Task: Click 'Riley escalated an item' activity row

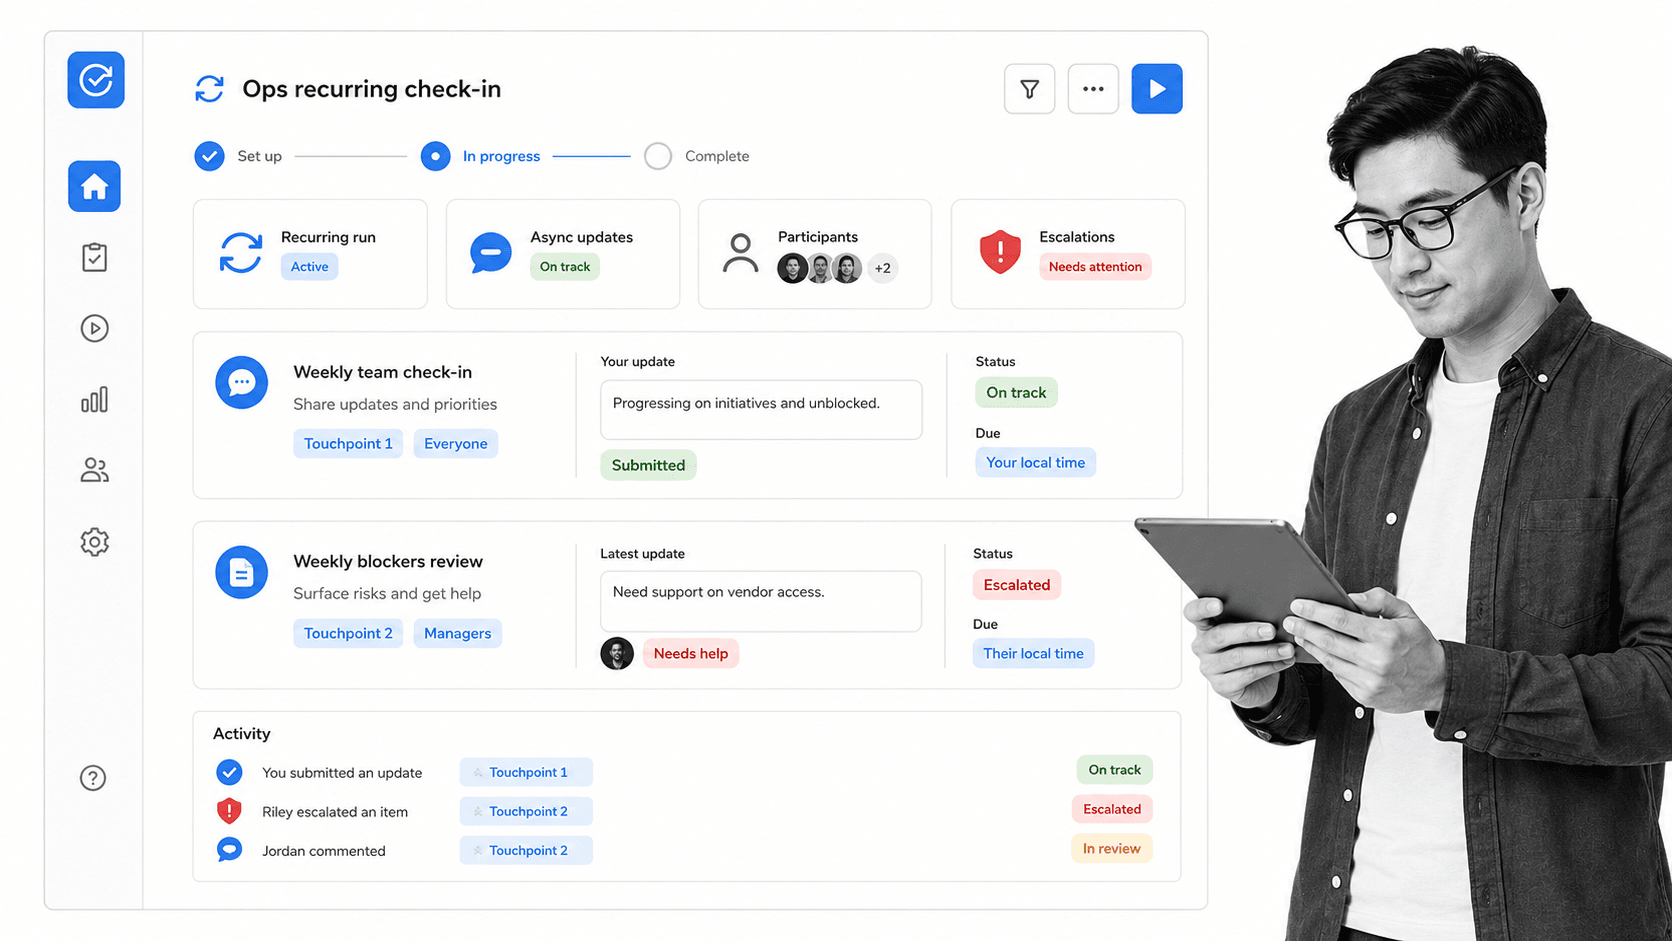Action: [x=335, y=812]
